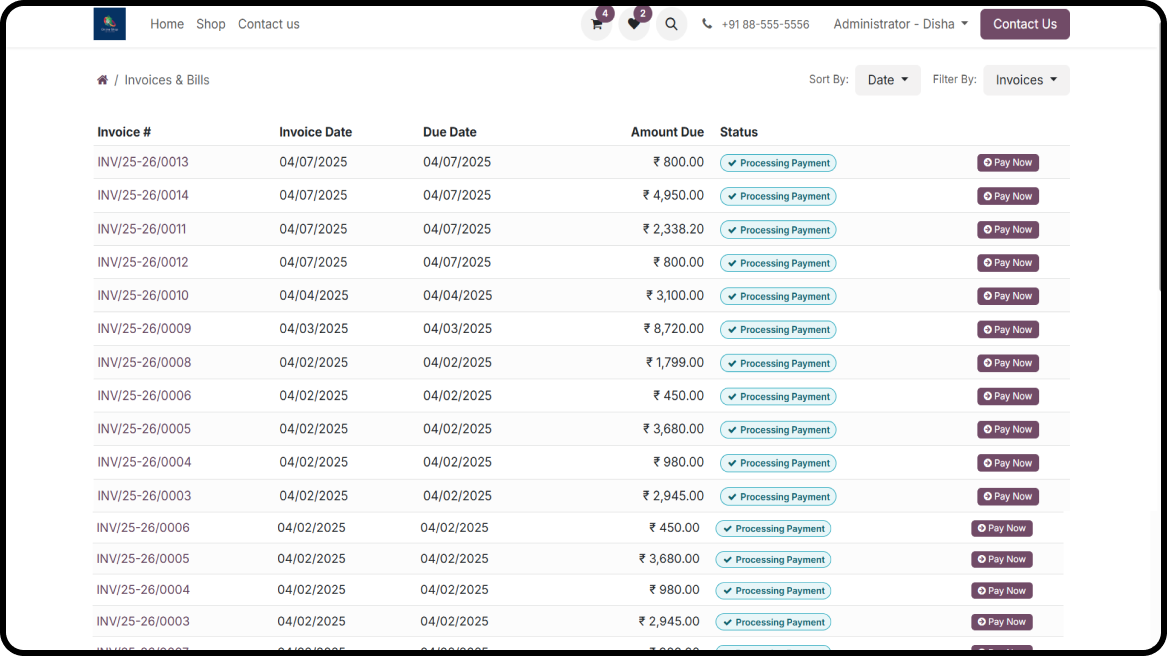Open the shopping cart icon

[x=596, y=24]
